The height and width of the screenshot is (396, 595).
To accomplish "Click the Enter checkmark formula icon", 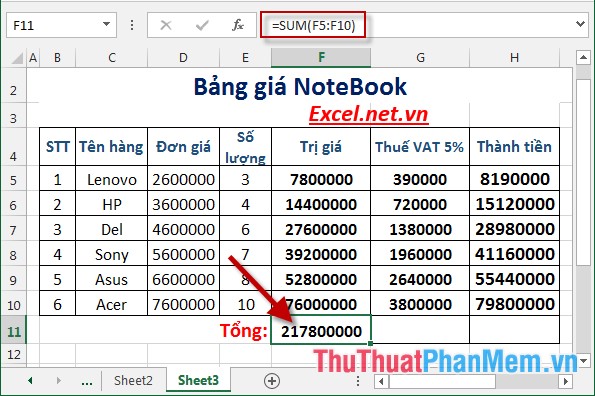I will pos(202,25).
